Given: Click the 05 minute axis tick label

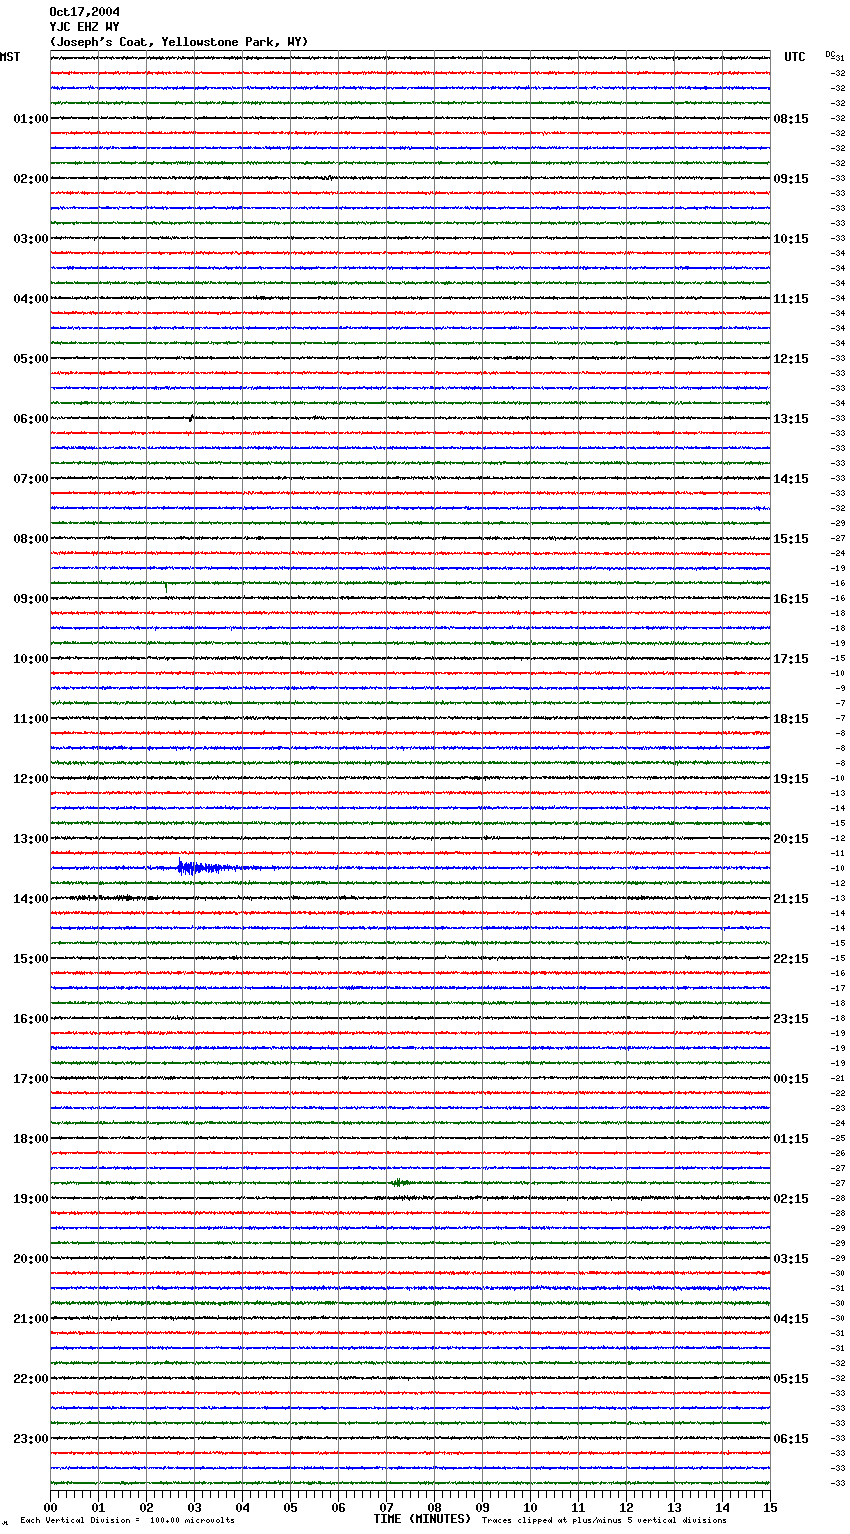Looking at the screenshot, I should tap(290, 1508).
